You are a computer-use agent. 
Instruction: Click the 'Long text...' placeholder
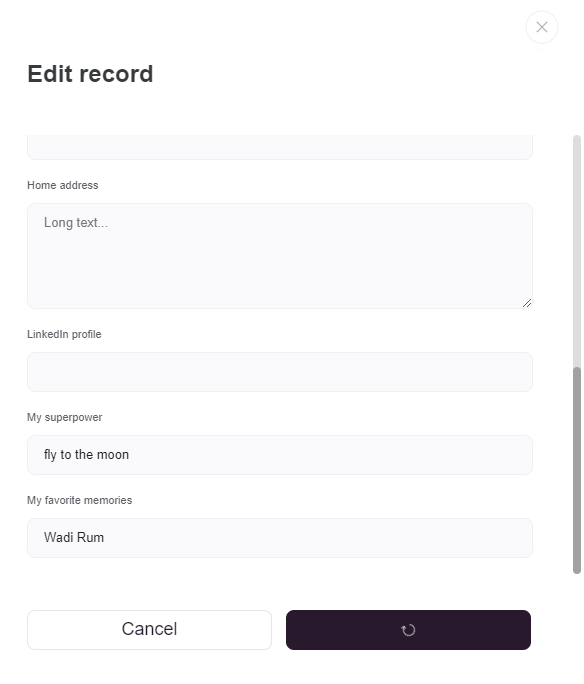coord(76,223)
